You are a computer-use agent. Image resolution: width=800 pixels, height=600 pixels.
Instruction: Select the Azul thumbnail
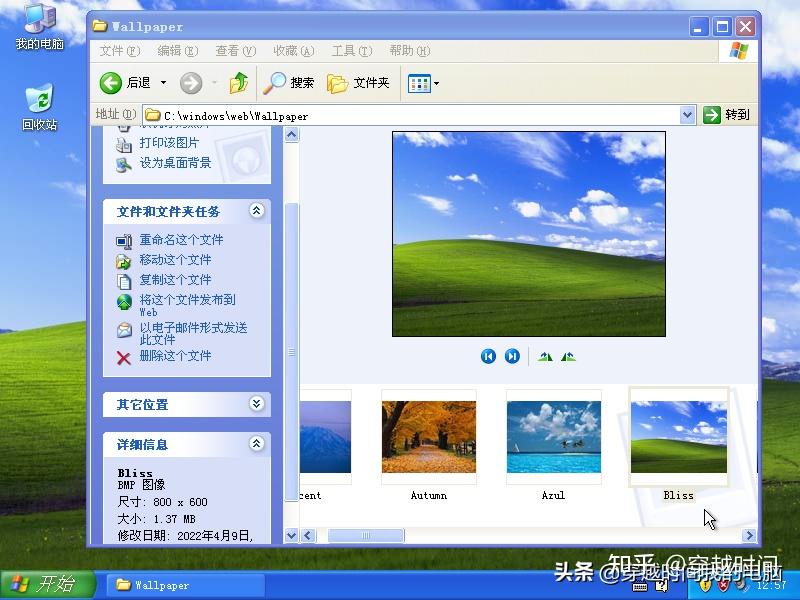point(554,437)
